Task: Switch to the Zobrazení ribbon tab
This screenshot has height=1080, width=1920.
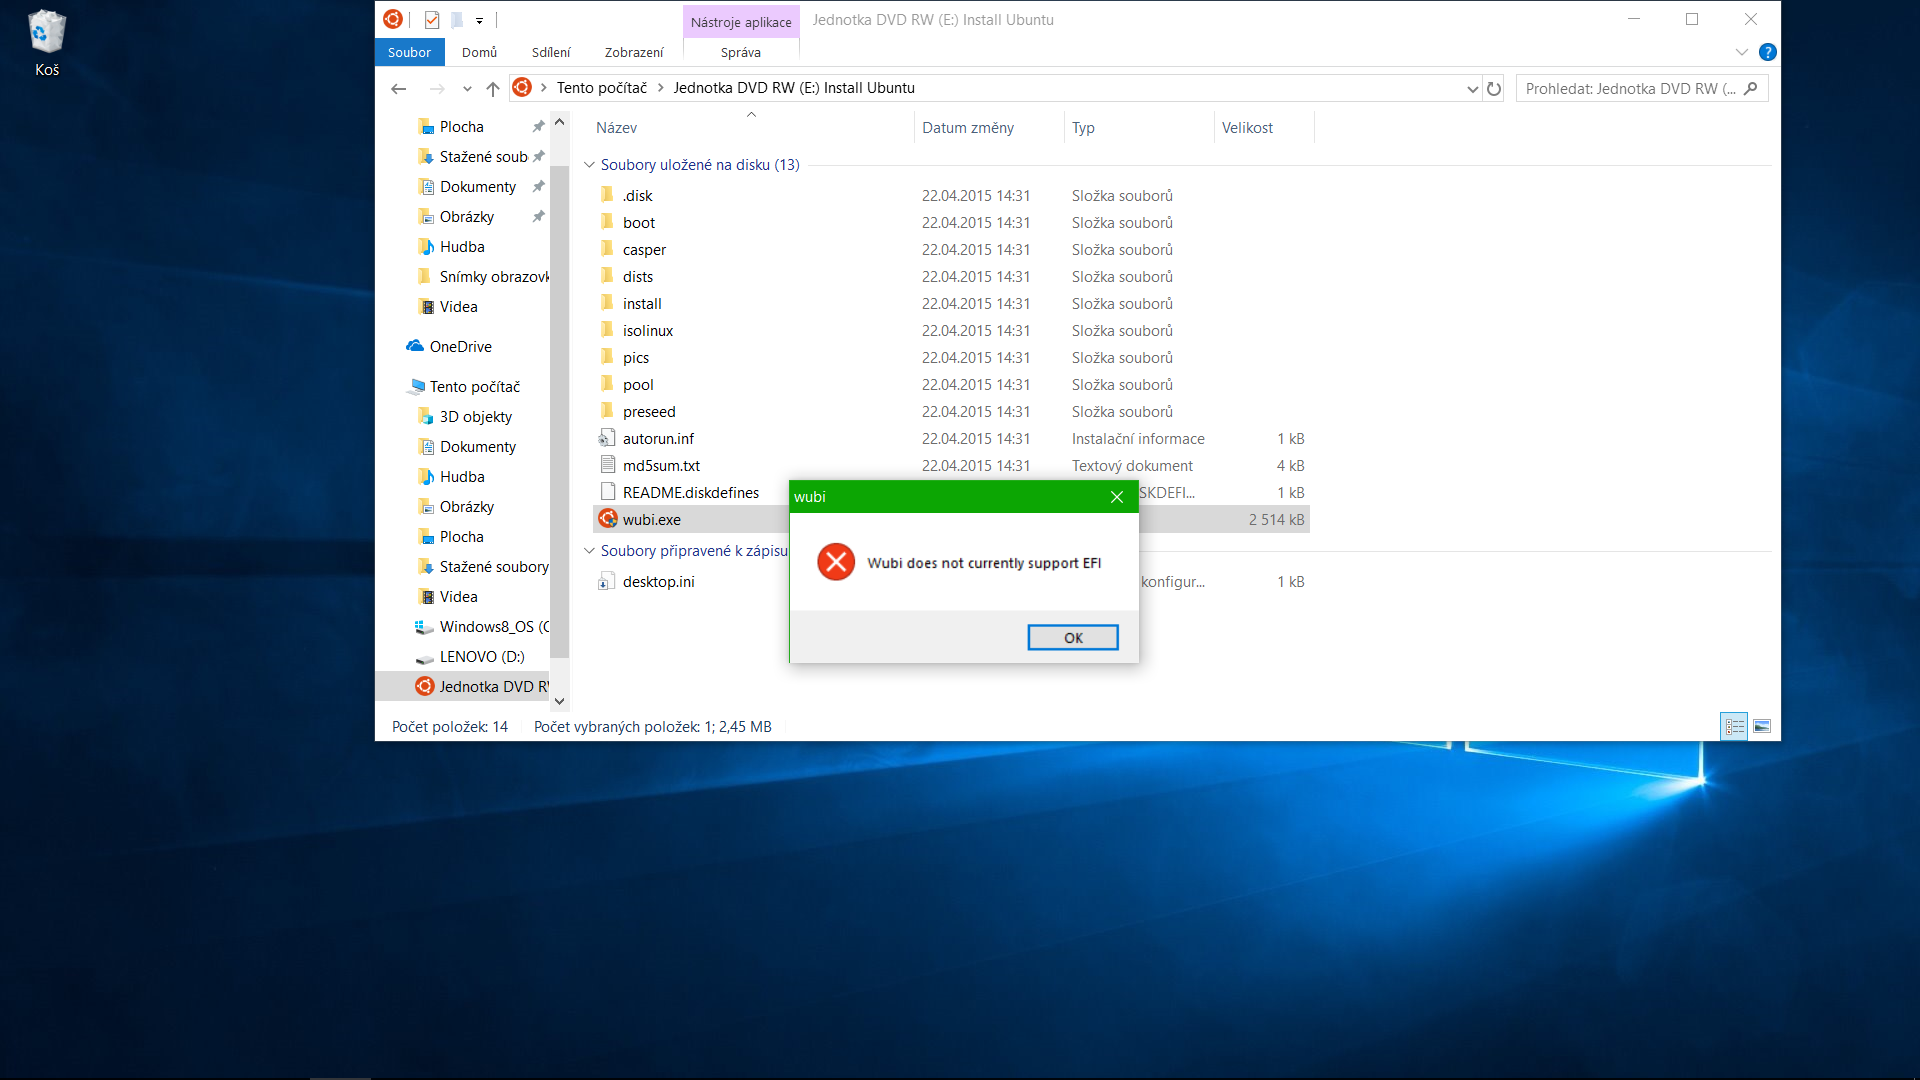Action: coord(633,52)
